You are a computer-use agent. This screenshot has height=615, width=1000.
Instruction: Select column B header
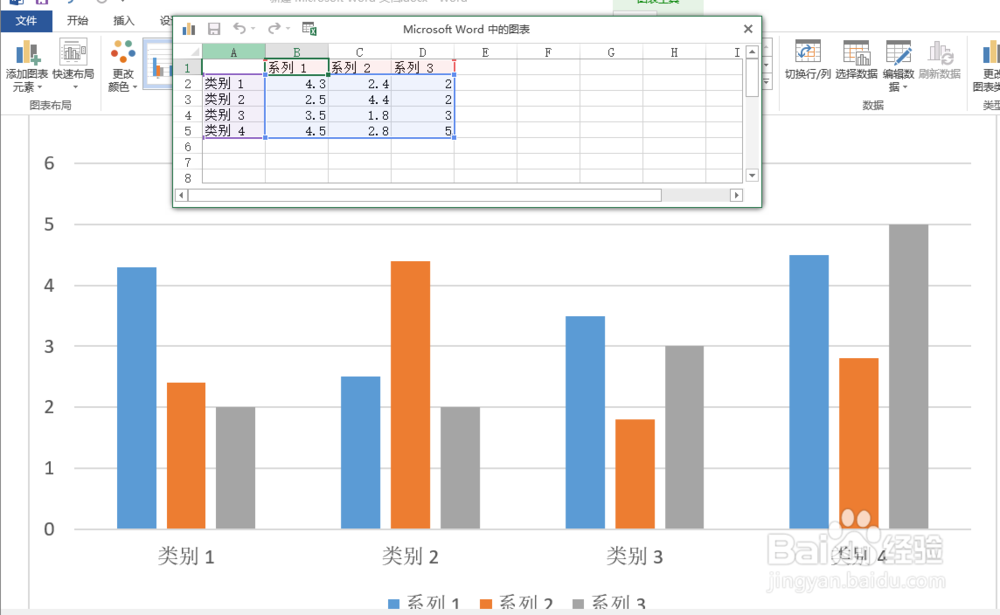pyautogui.click(x=297, y=52)
